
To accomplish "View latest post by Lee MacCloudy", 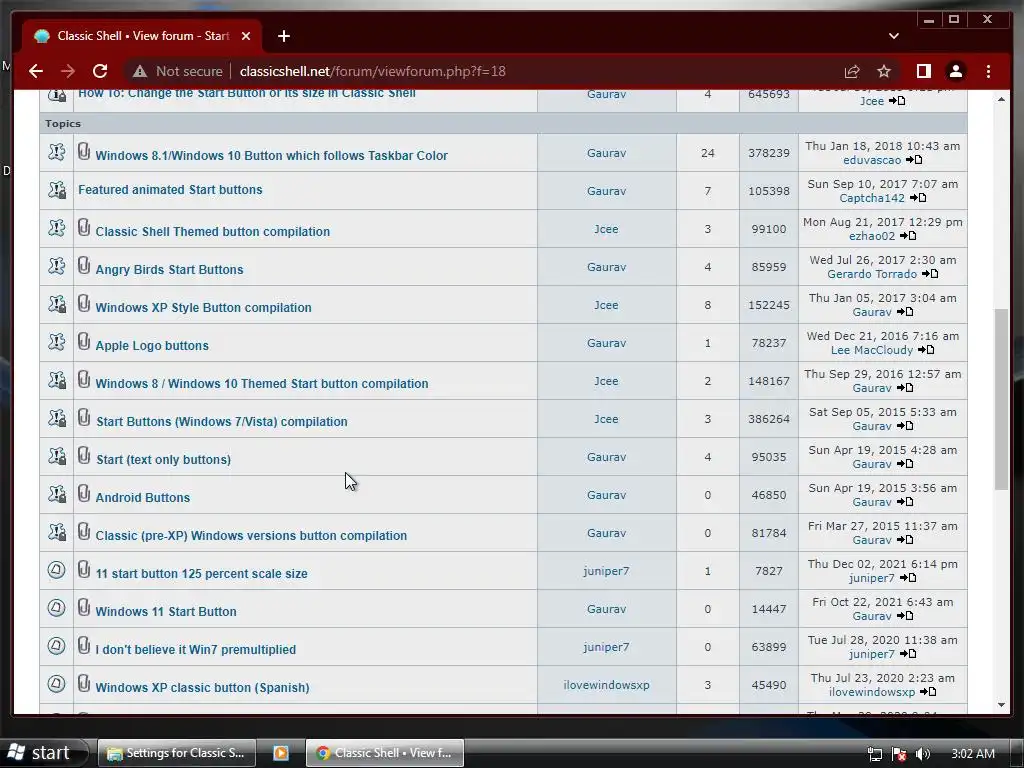I will pyautogui.click(x=927, y=350).
